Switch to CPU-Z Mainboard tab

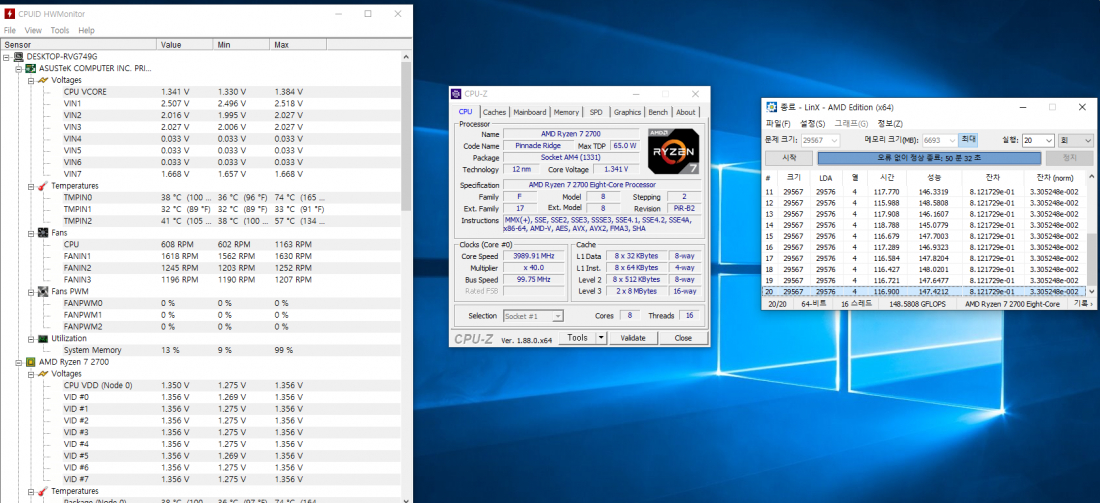pyautogui.click(x=530, y=112)
